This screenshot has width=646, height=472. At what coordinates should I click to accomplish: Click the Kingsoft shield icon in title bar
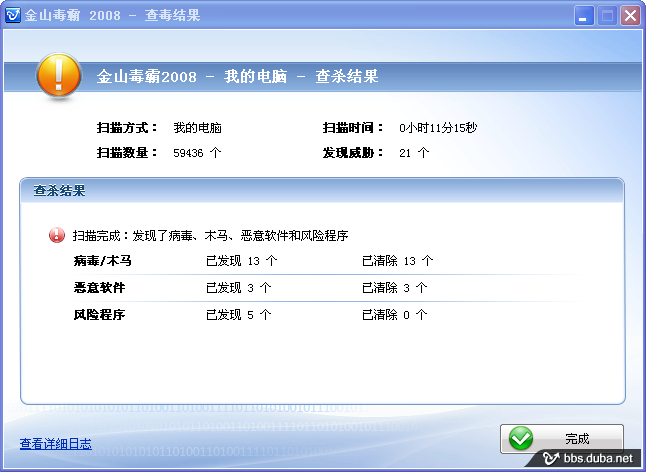[13, 15]
